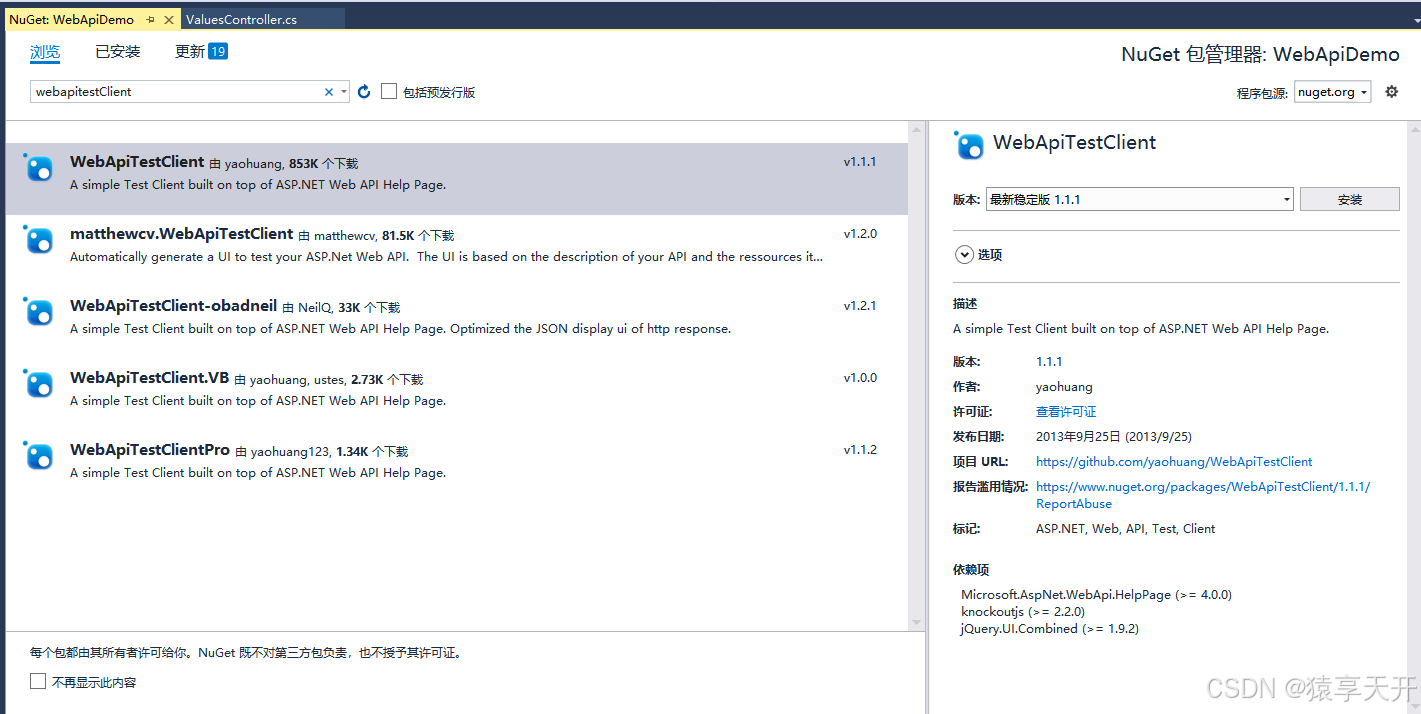Close the NuGet: WebApiDemo tab
Image resolution: width=1421 pixels, height=714 pixels.
point(168,19)
